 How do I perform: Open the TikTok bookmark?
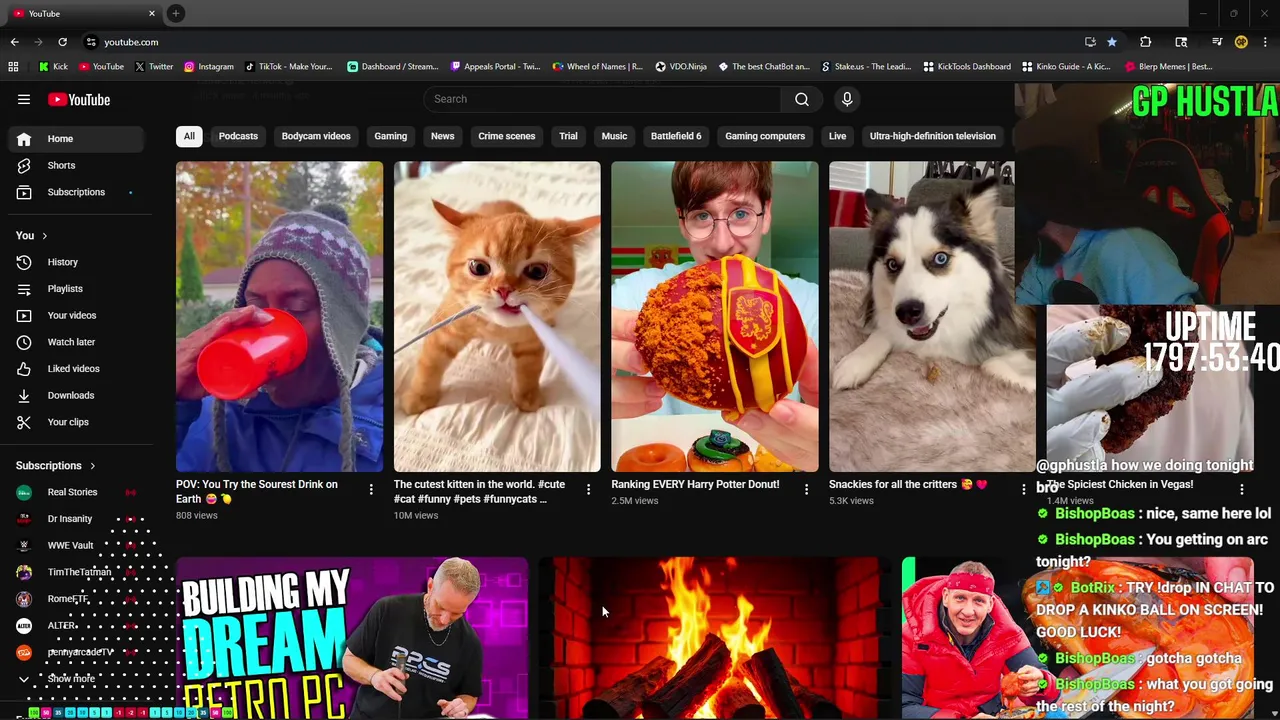click(288, 67)
